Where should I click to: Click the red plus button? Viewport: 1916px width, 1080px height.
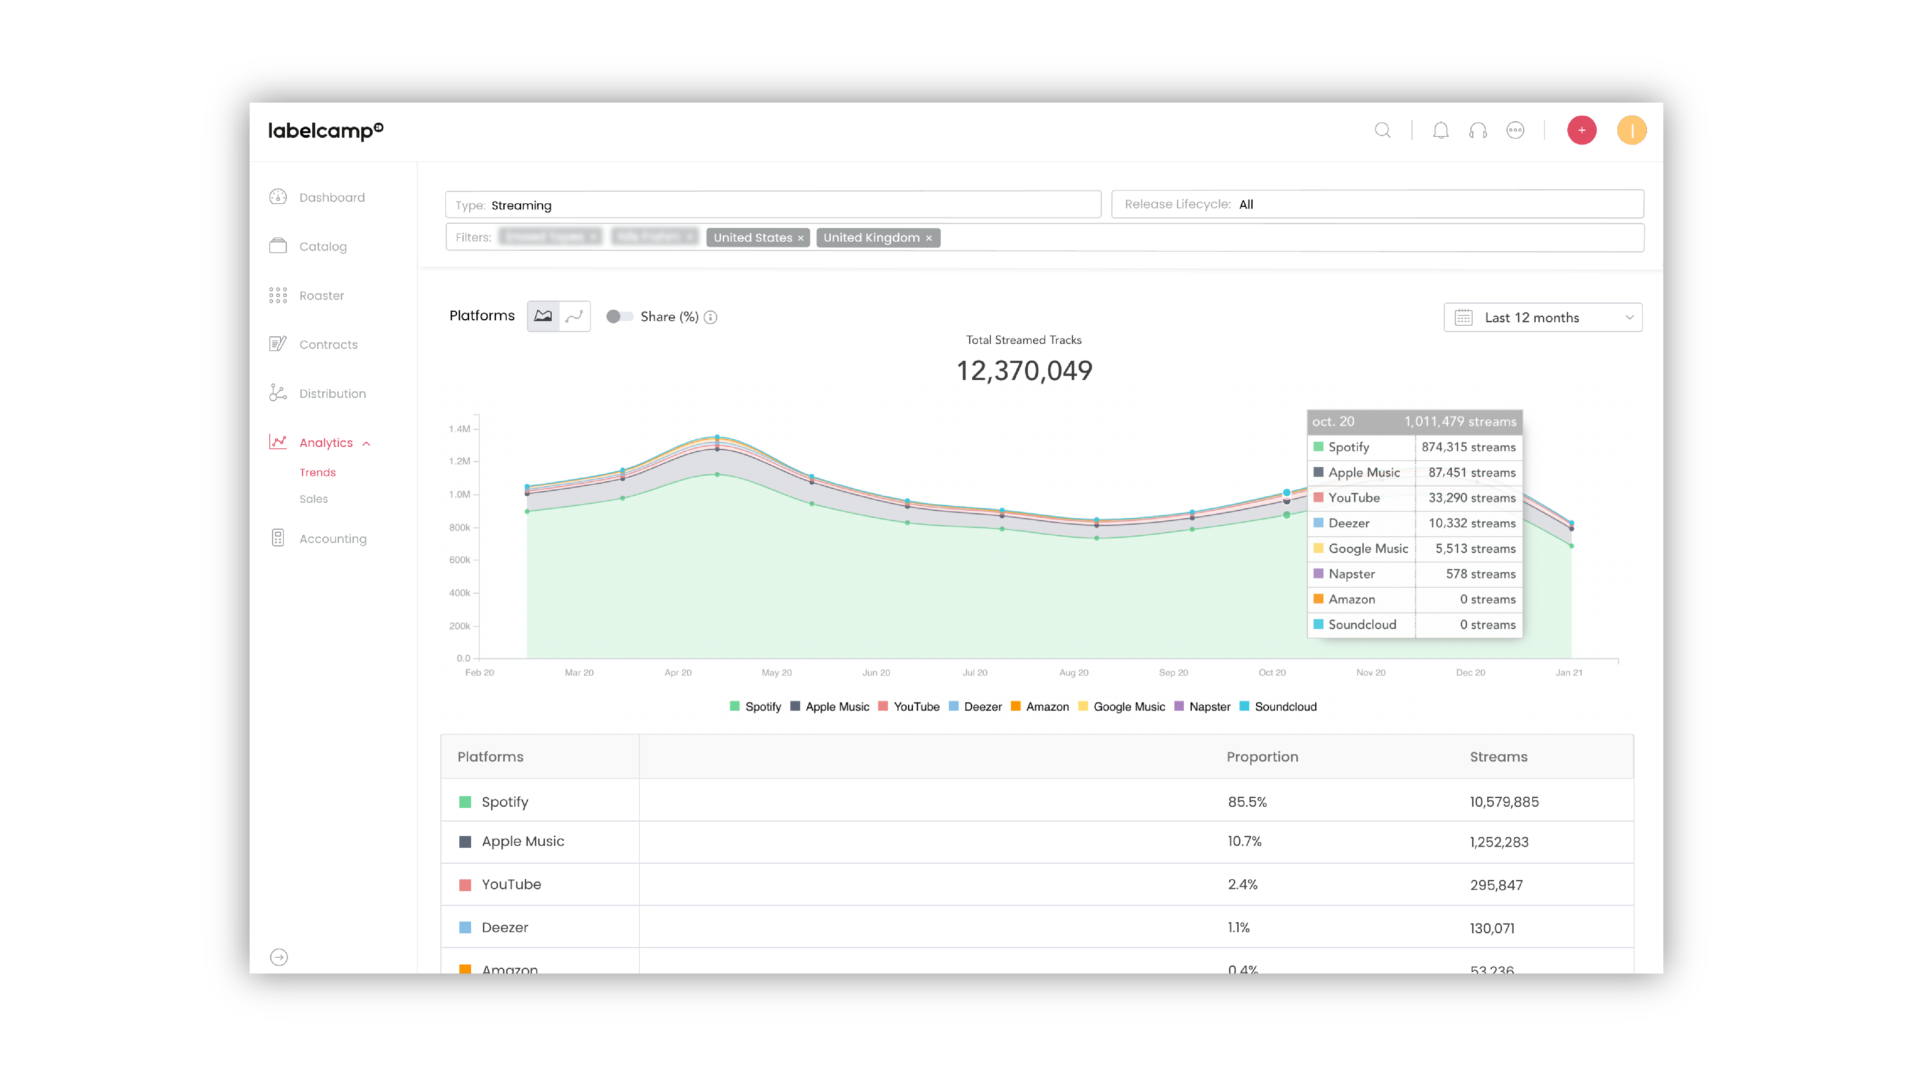1581,130
